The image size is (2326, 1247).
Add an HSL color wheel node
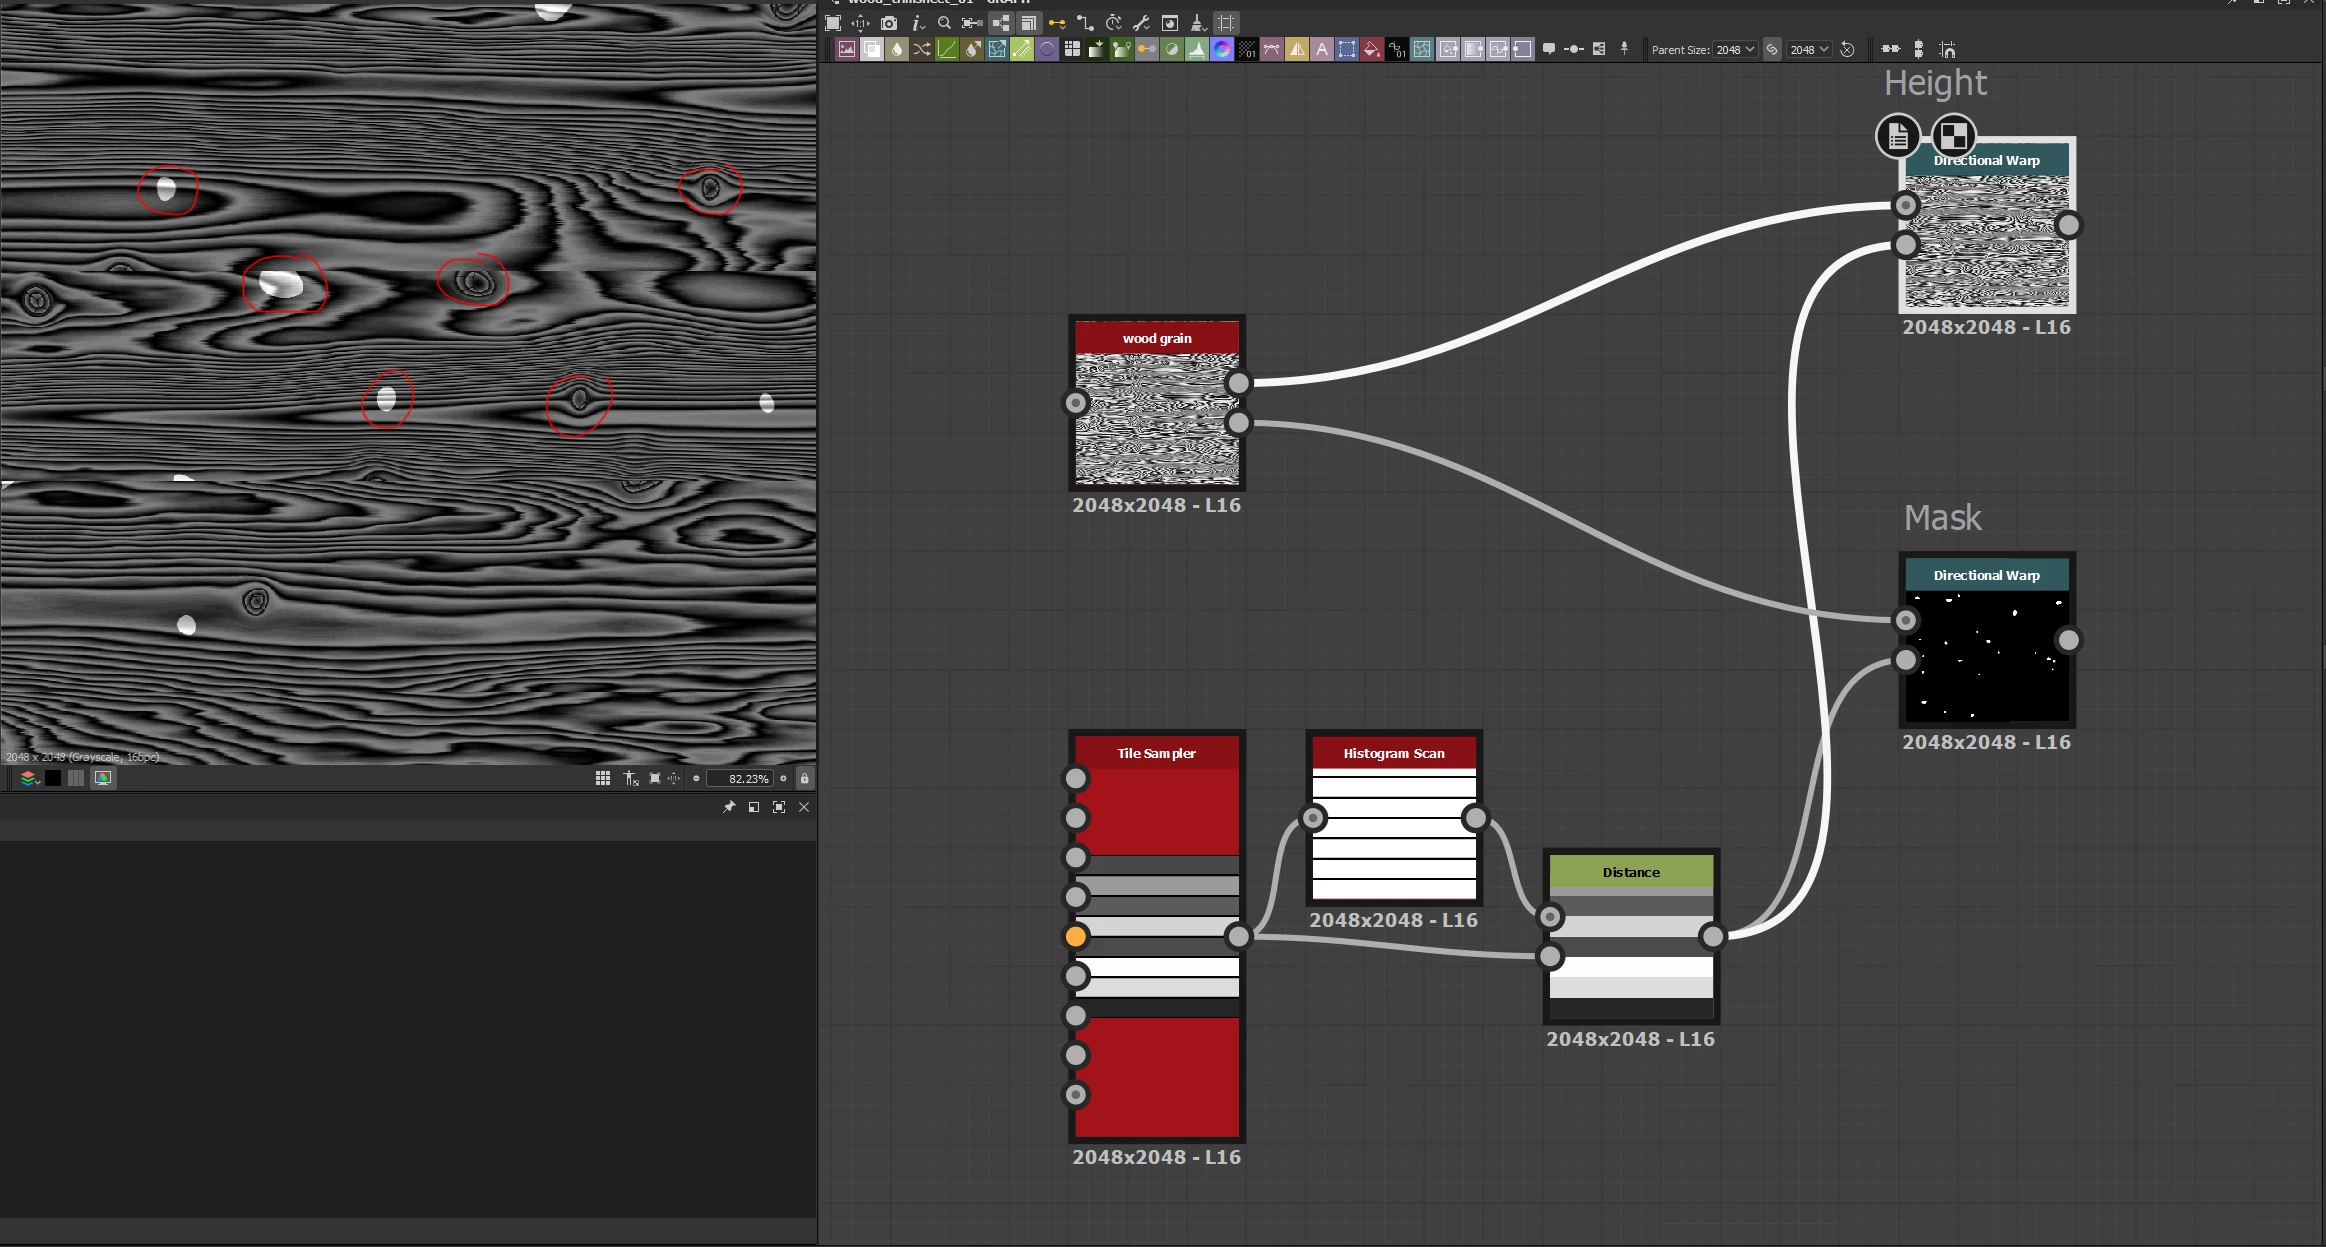point(1222,49)
